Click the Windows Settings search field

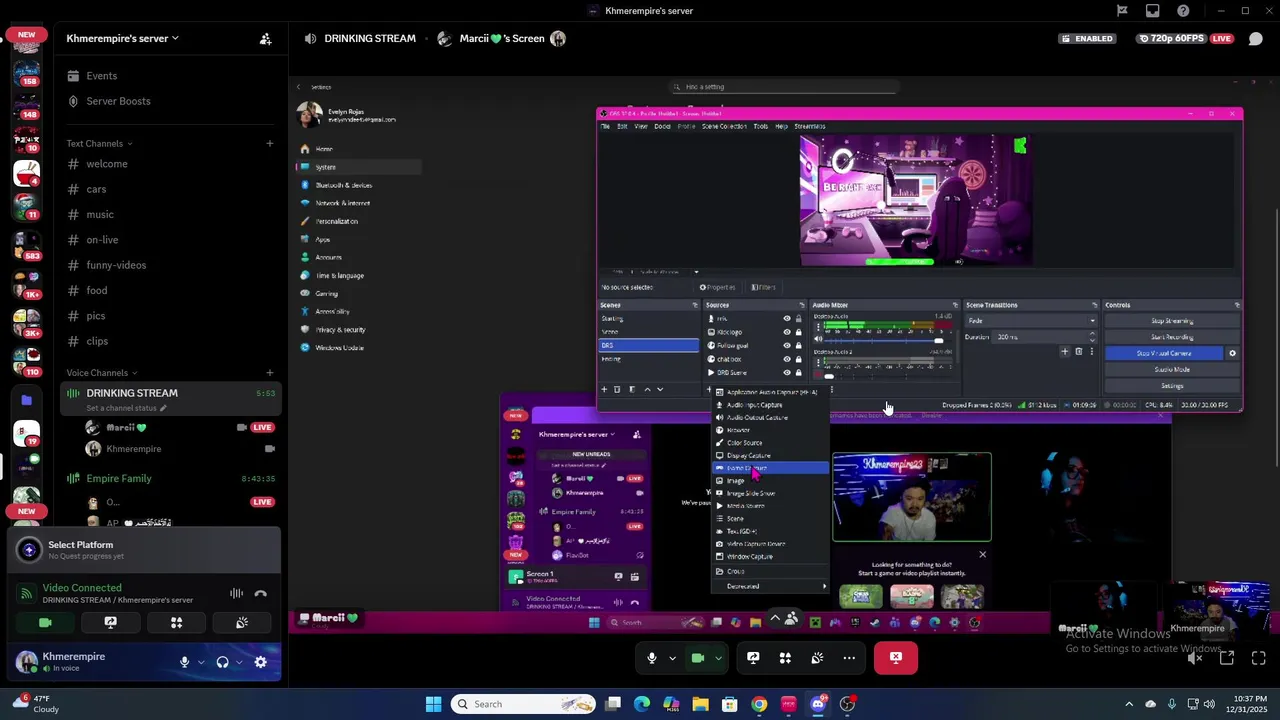(x=785, y=87)
